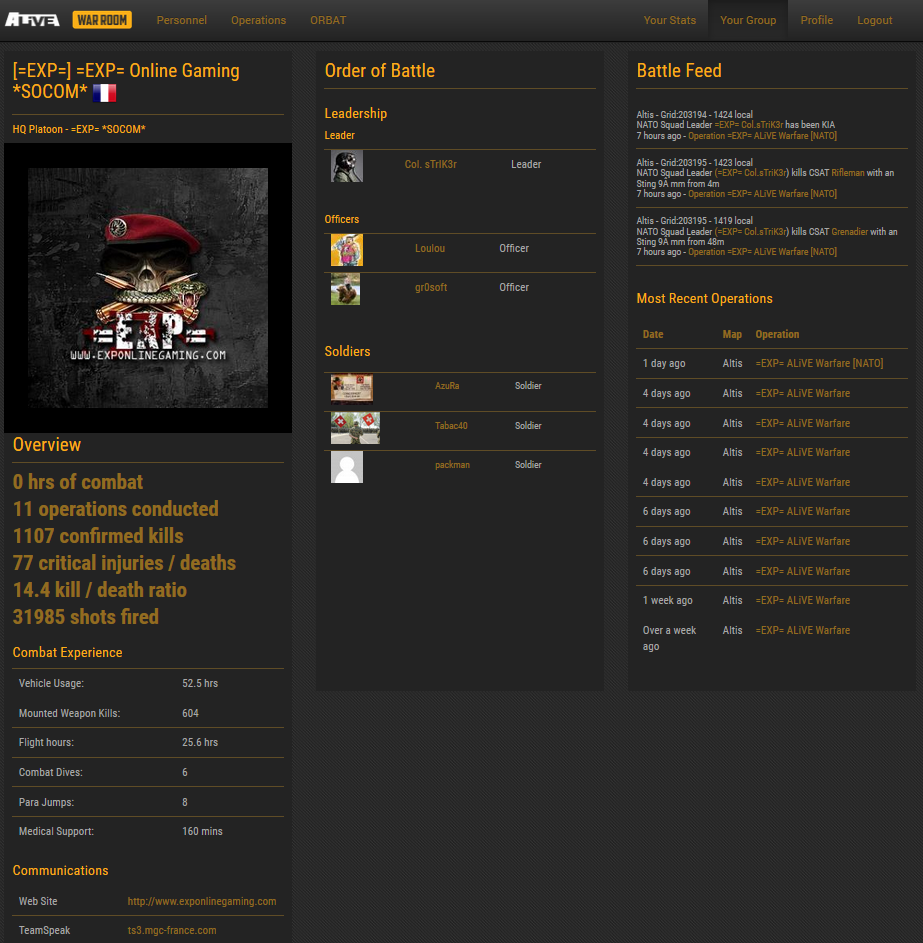923x943 pixels.
Task: Click the =EXP= skull group logo
Action: coord(148,287)
